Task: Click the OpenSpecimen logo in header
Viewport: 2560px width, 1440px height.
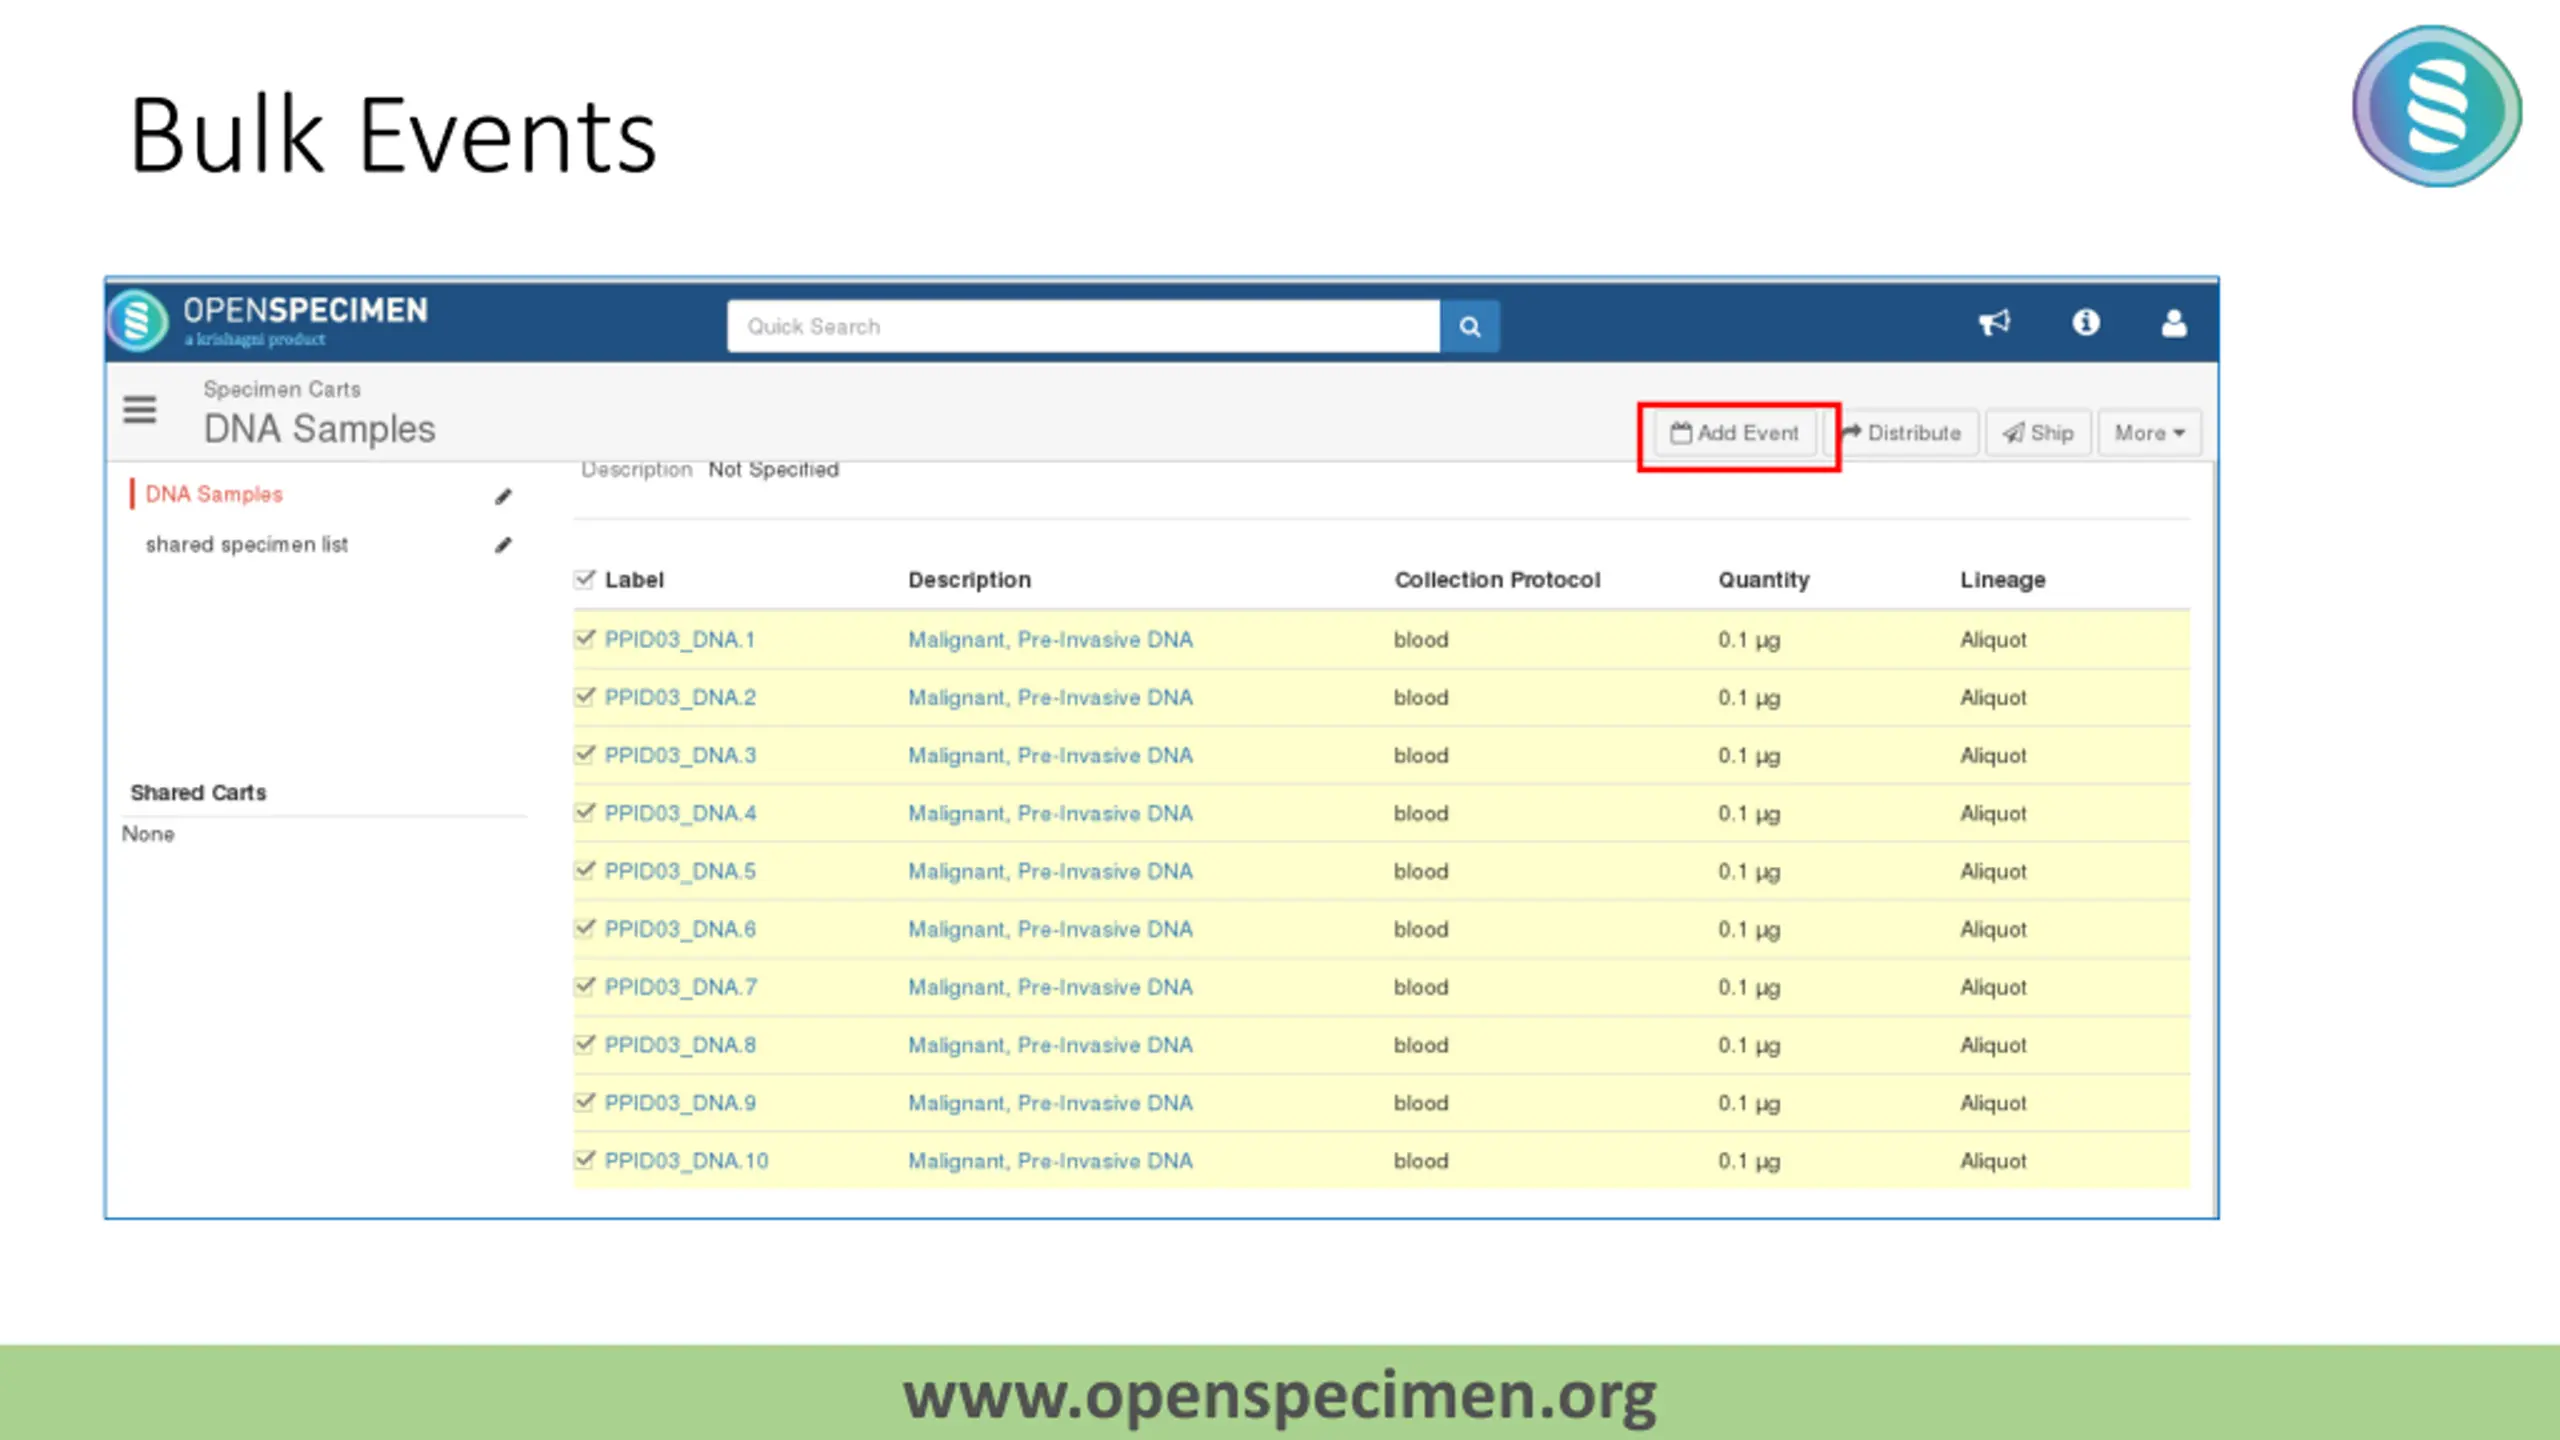Action: [270, 320]
